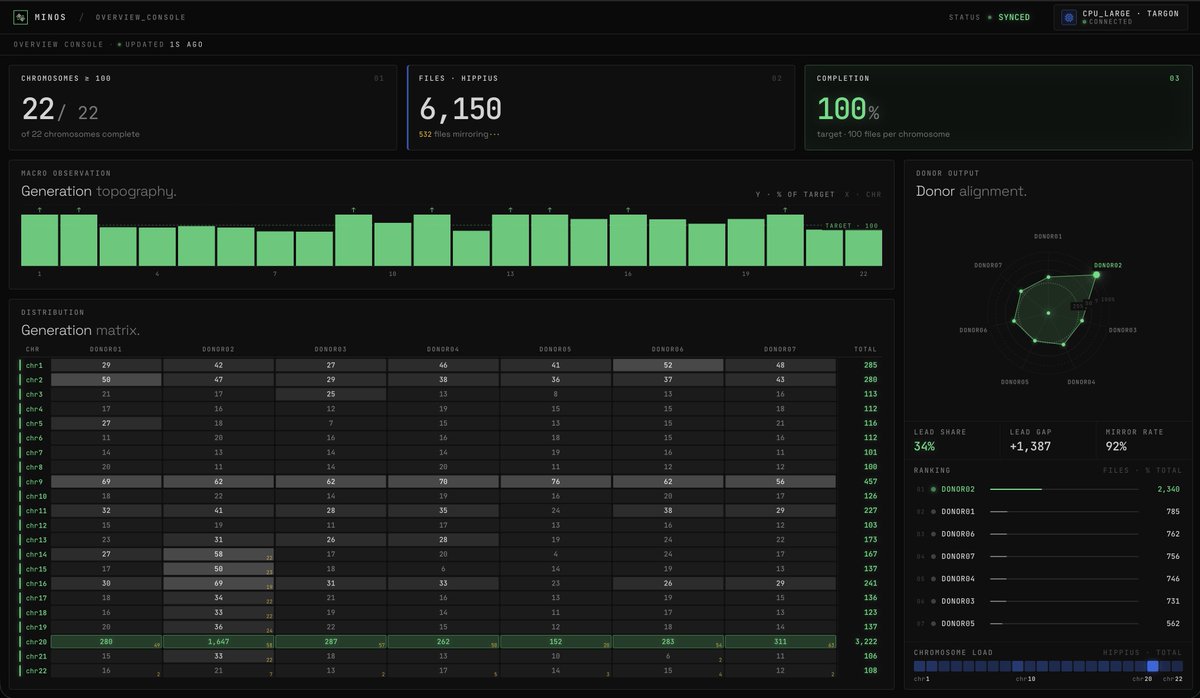Click the chr9 DONOR05 cell showing 76
Viewport: 1200px width, 698px height.
[555, 481]
